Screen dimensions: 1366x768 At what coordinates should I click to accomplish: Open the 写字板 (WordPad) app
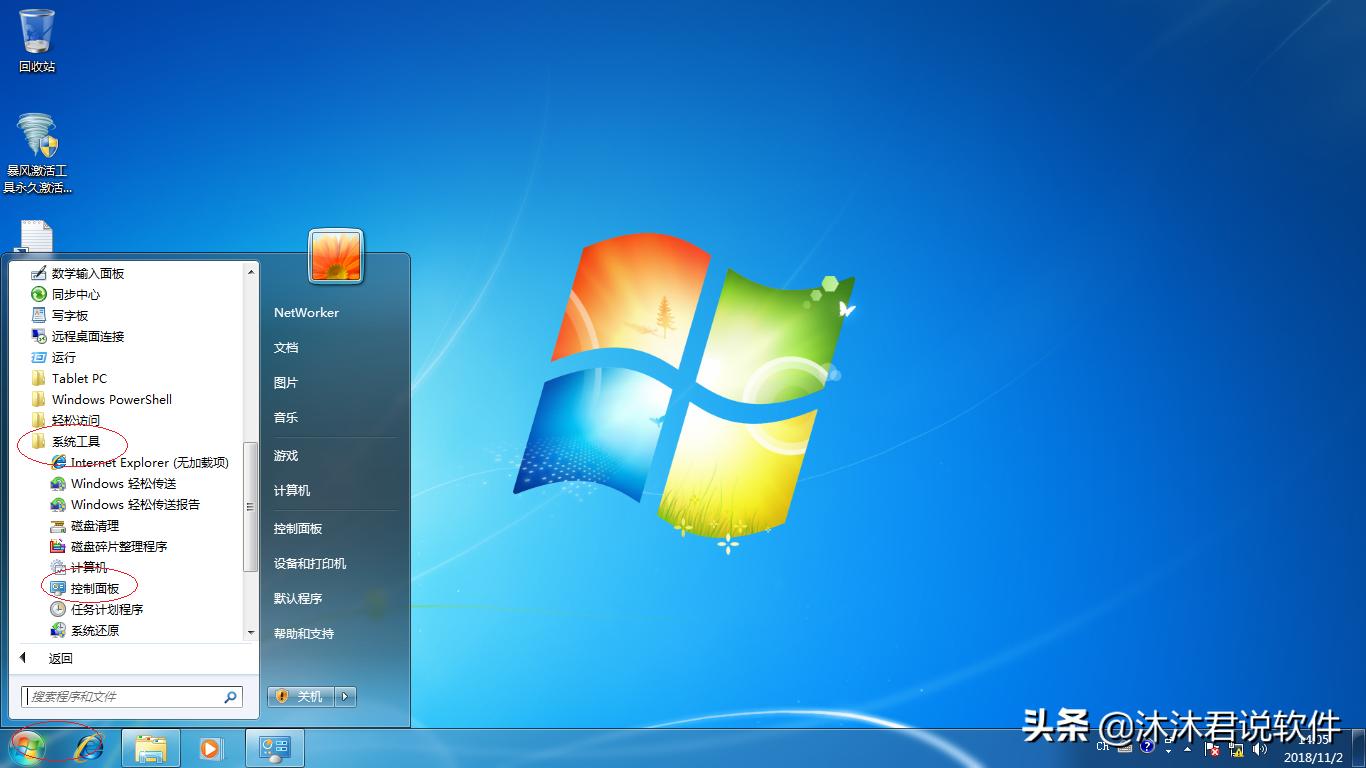pos(70,315)
